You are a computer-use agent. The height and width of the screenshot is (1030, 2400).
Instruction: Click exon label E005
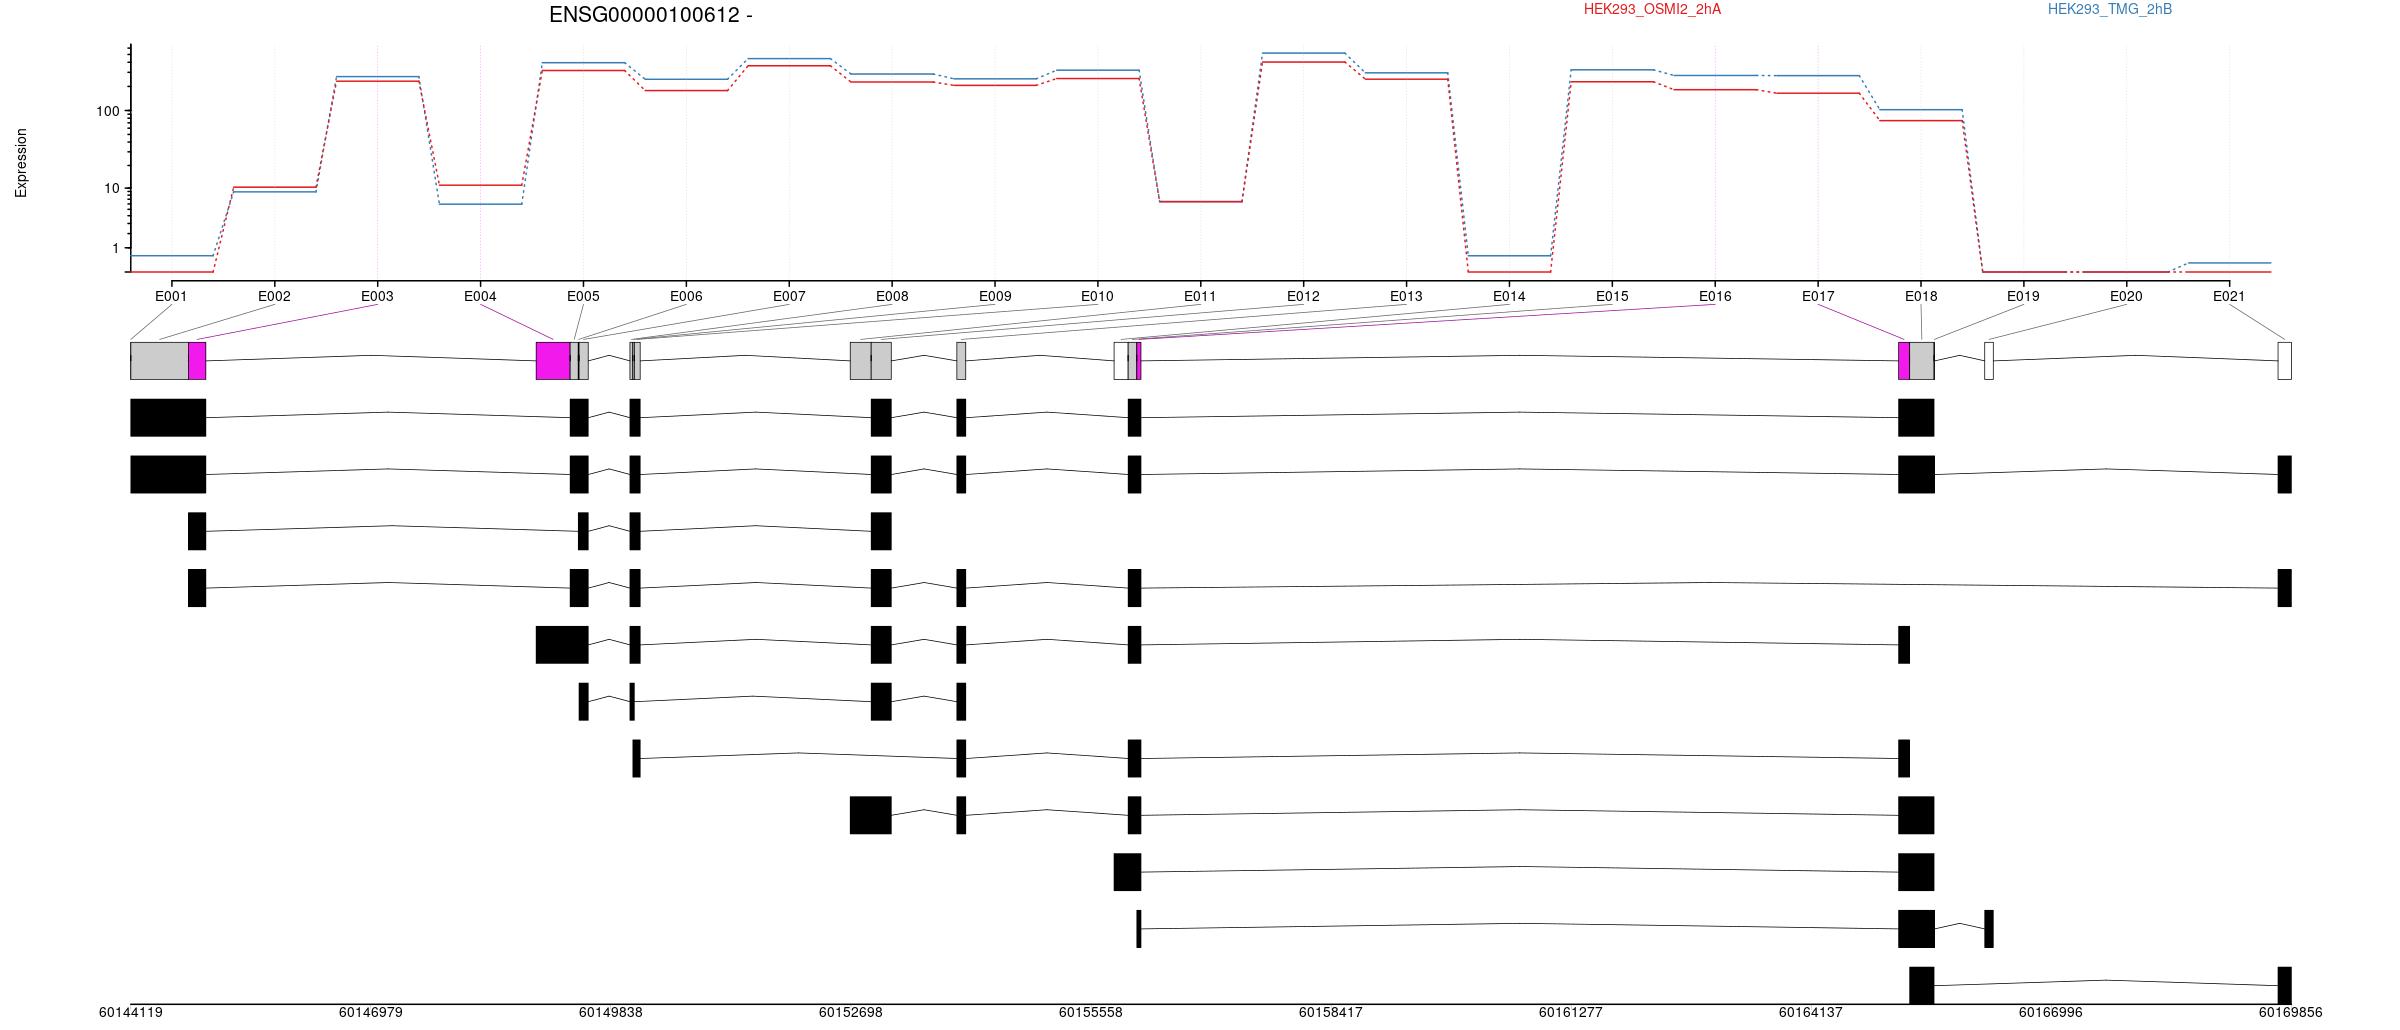[x=583, y=296]
